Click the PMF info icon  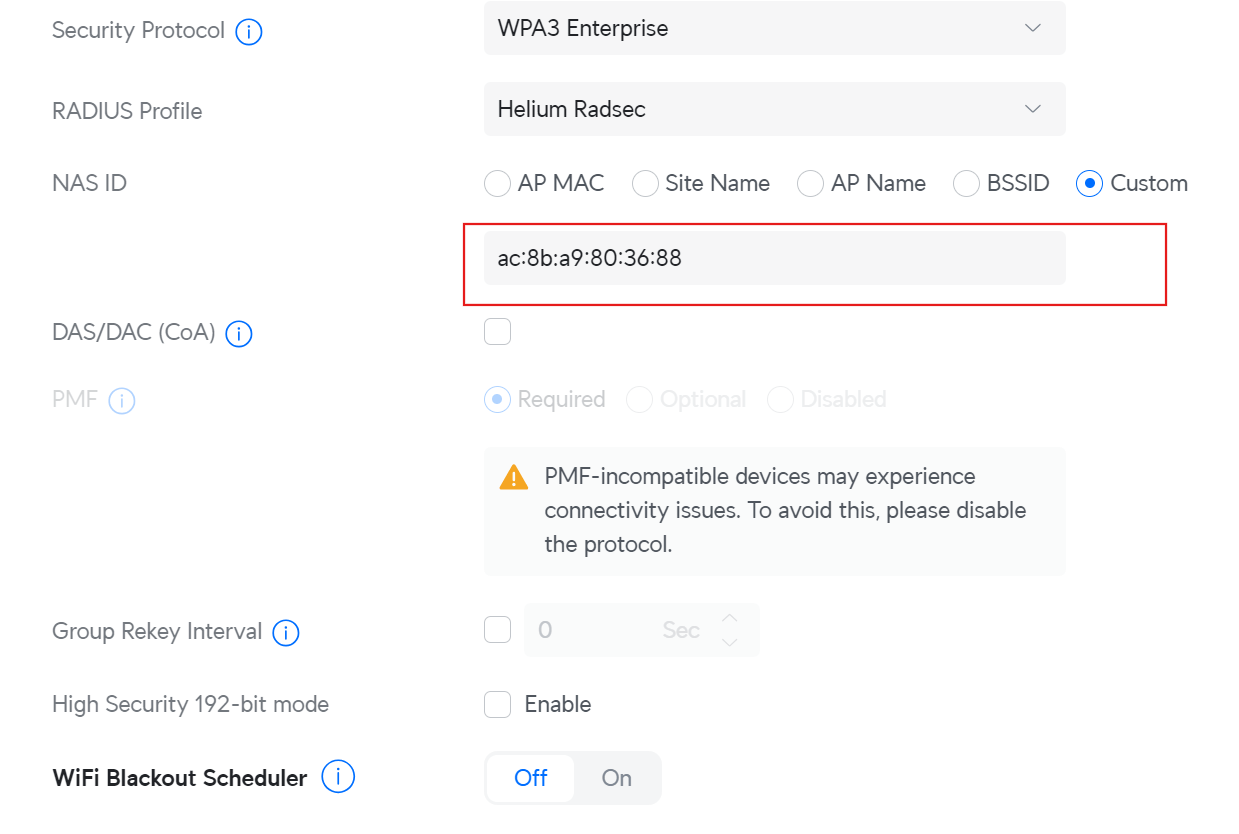tap(121, 401)
